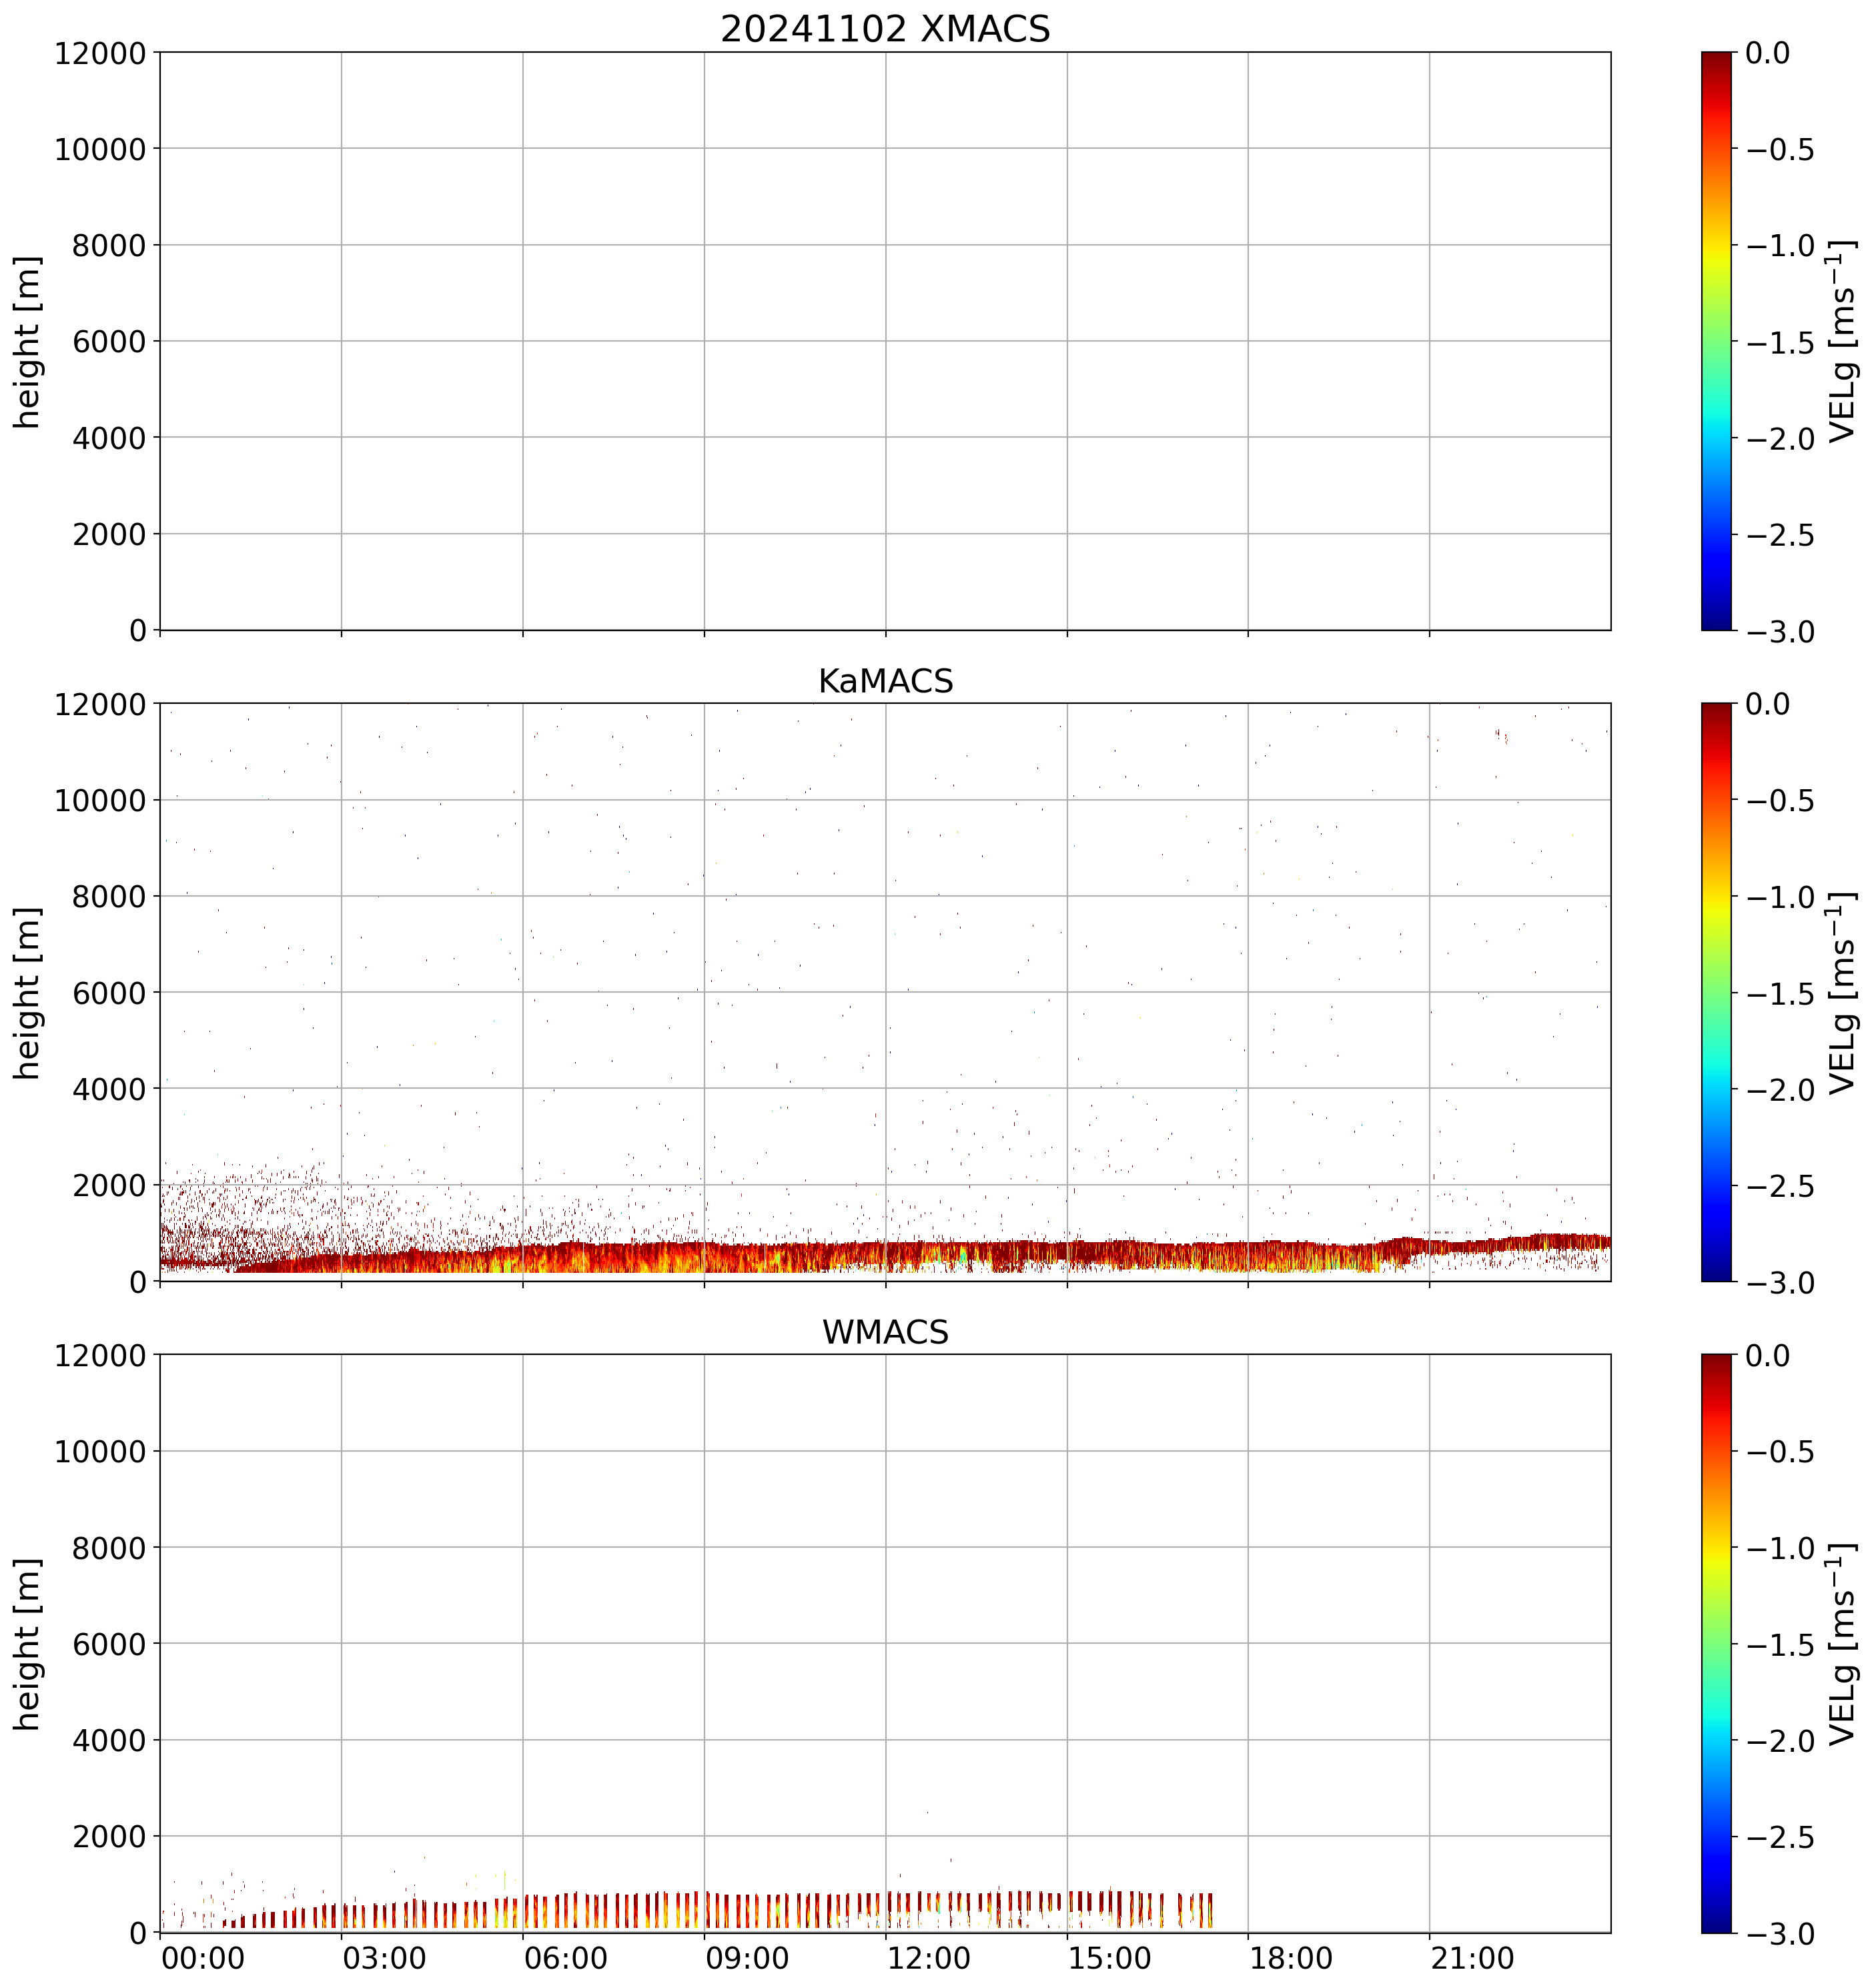Click the 21:00 time axis label
Image resolution: width=1876 pixels, height=1988 pixels.
pos(1473,1958)
